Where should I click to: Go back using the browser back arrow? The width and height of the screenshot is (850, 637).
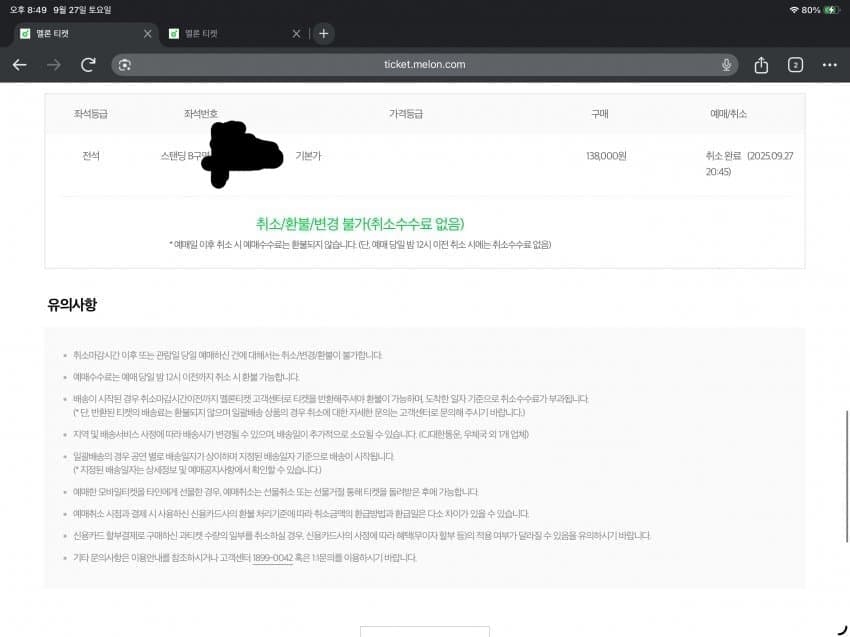[x=20, y=64]
